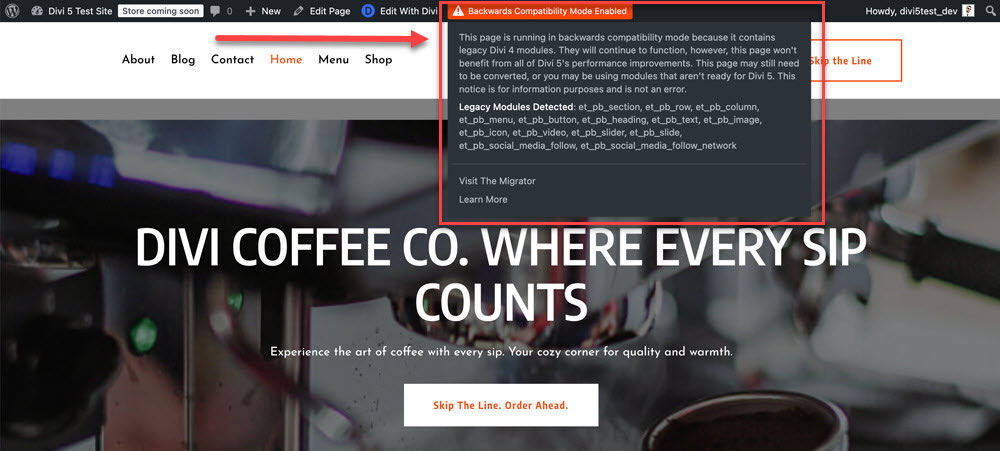Click the Backwards Compatibility Mode Enabled notice

[x=540, y=11]
